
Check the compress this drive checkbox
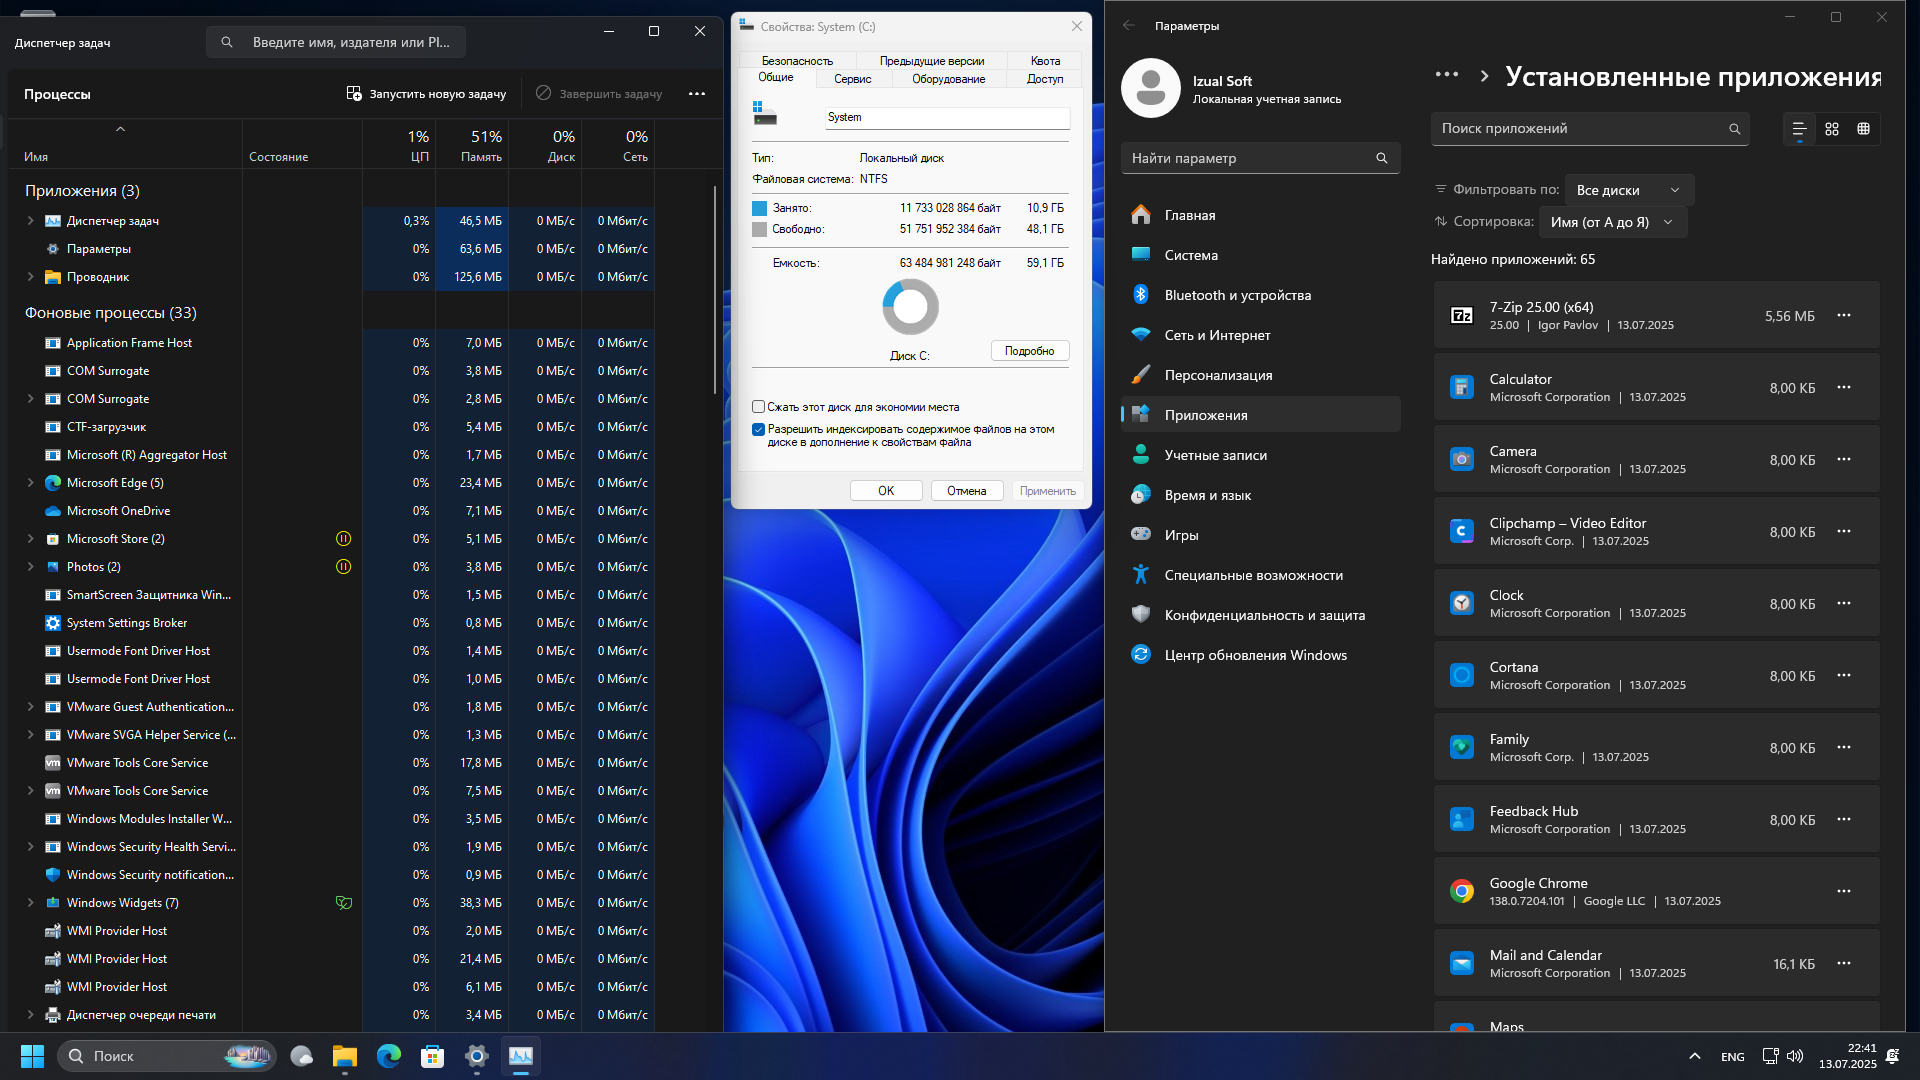click(758, 407)
